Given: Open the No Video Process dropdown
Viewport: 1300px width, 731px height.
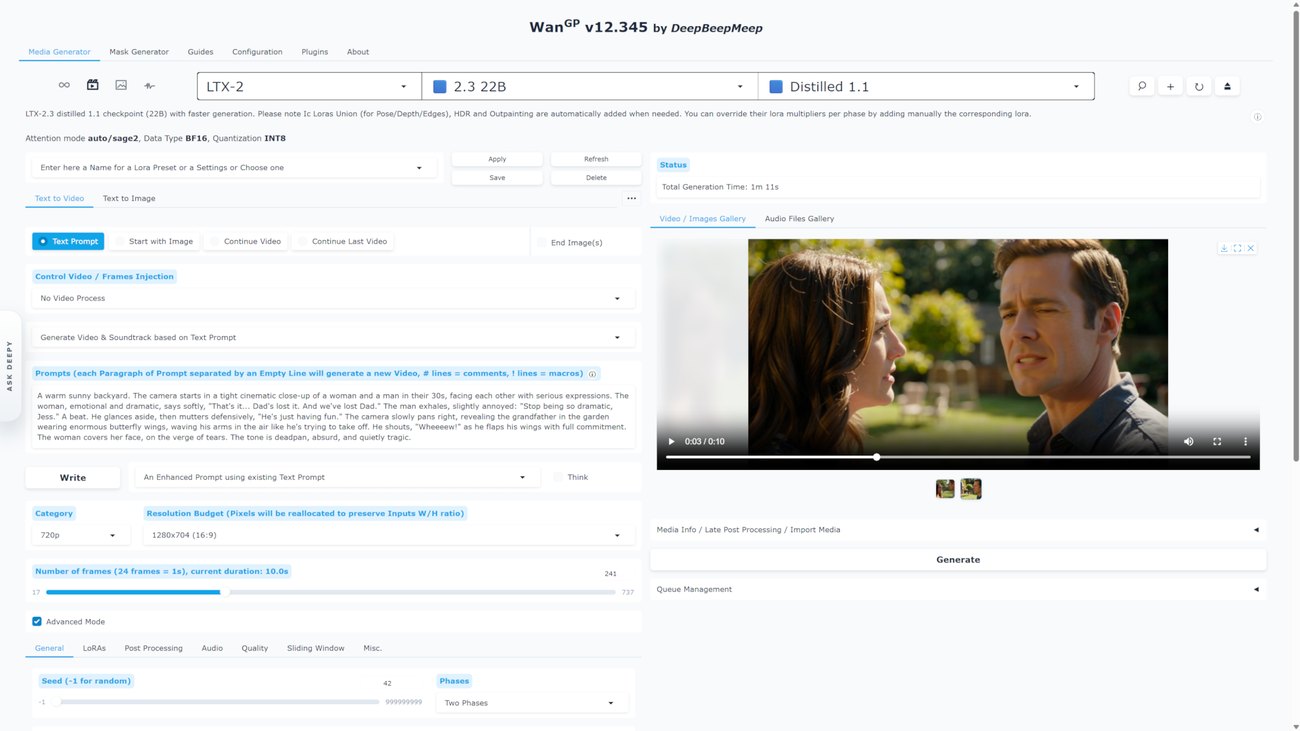Looking at the screenshot, I should [x=332, y=298].
